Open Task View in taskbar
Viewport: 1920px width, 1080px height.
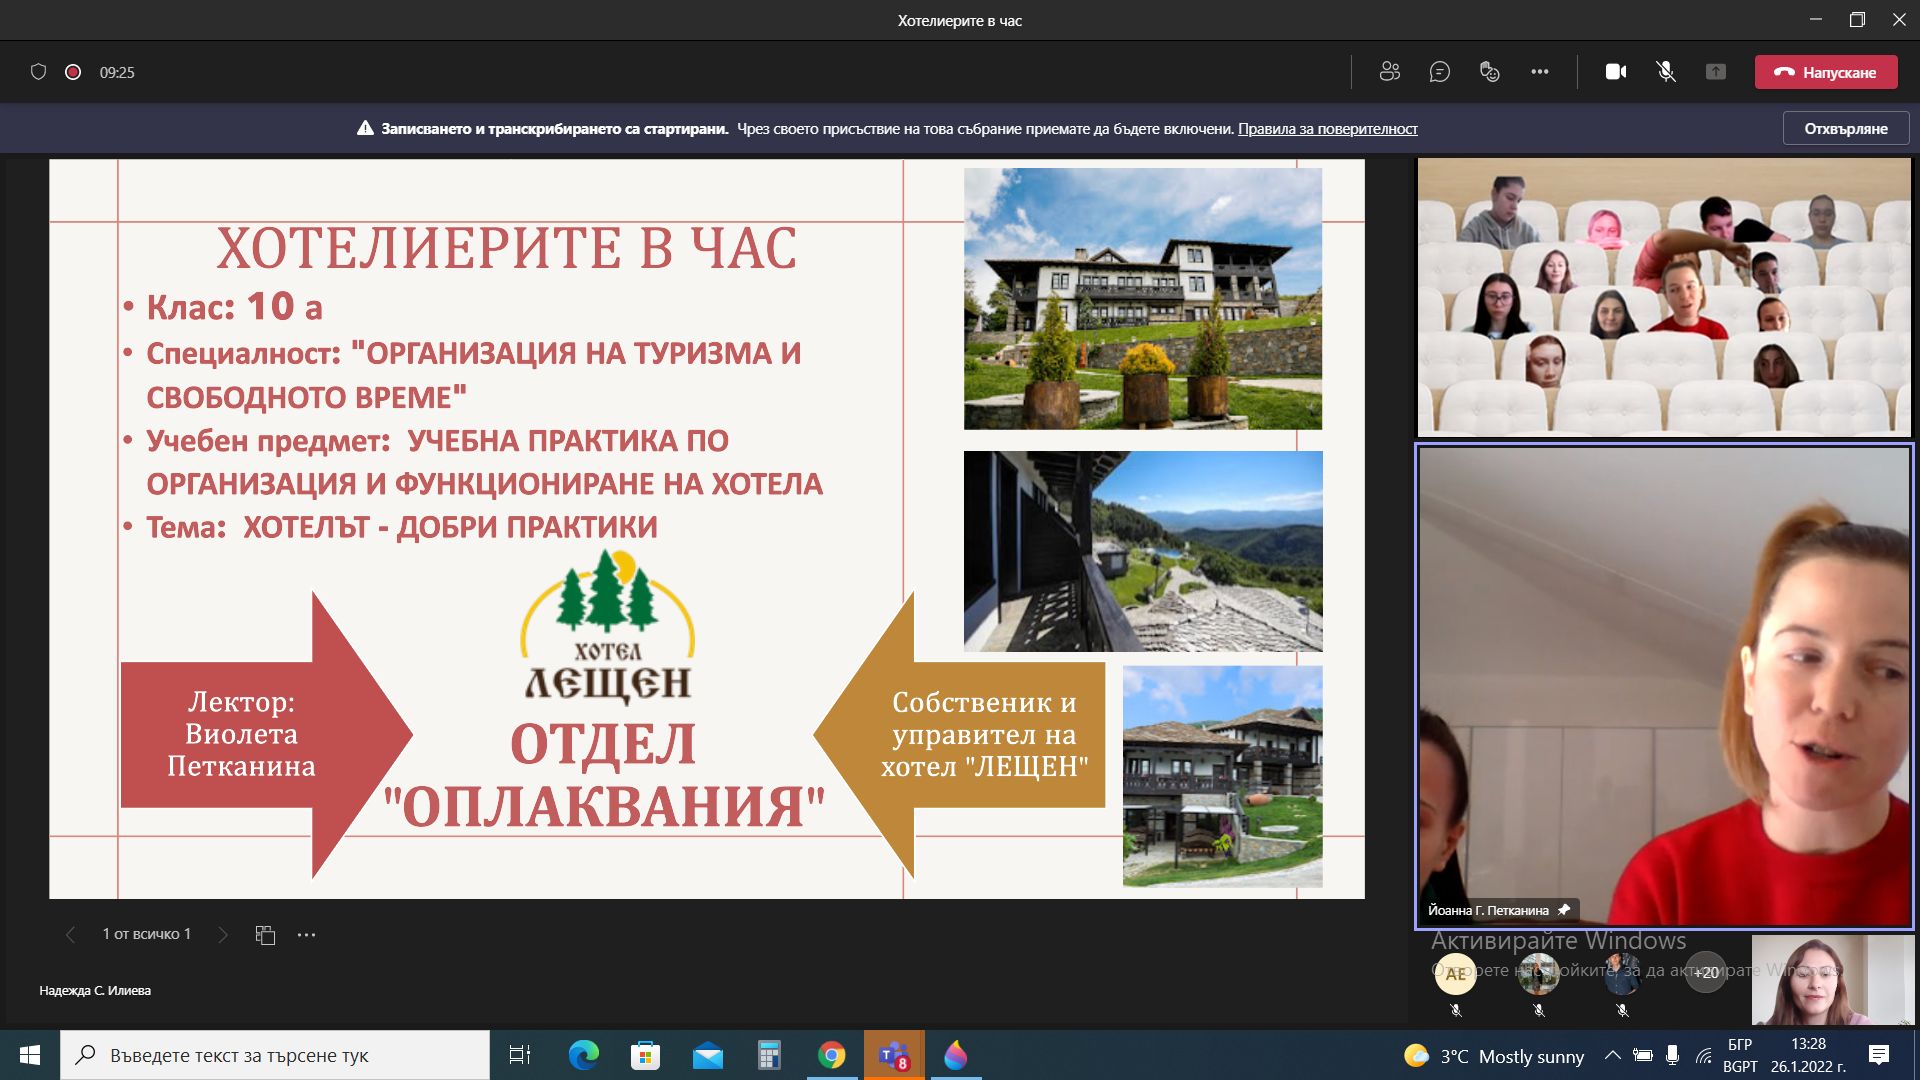(520, 1055)
